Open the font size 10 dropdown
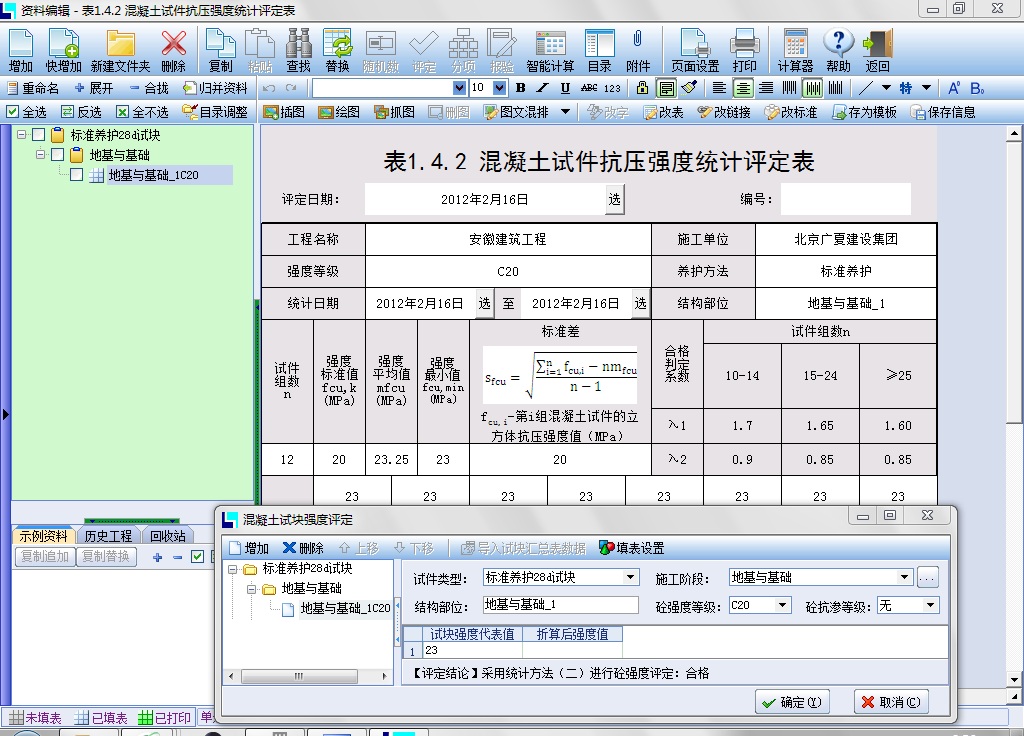The image size is (1024, 736). coord(500,88)
